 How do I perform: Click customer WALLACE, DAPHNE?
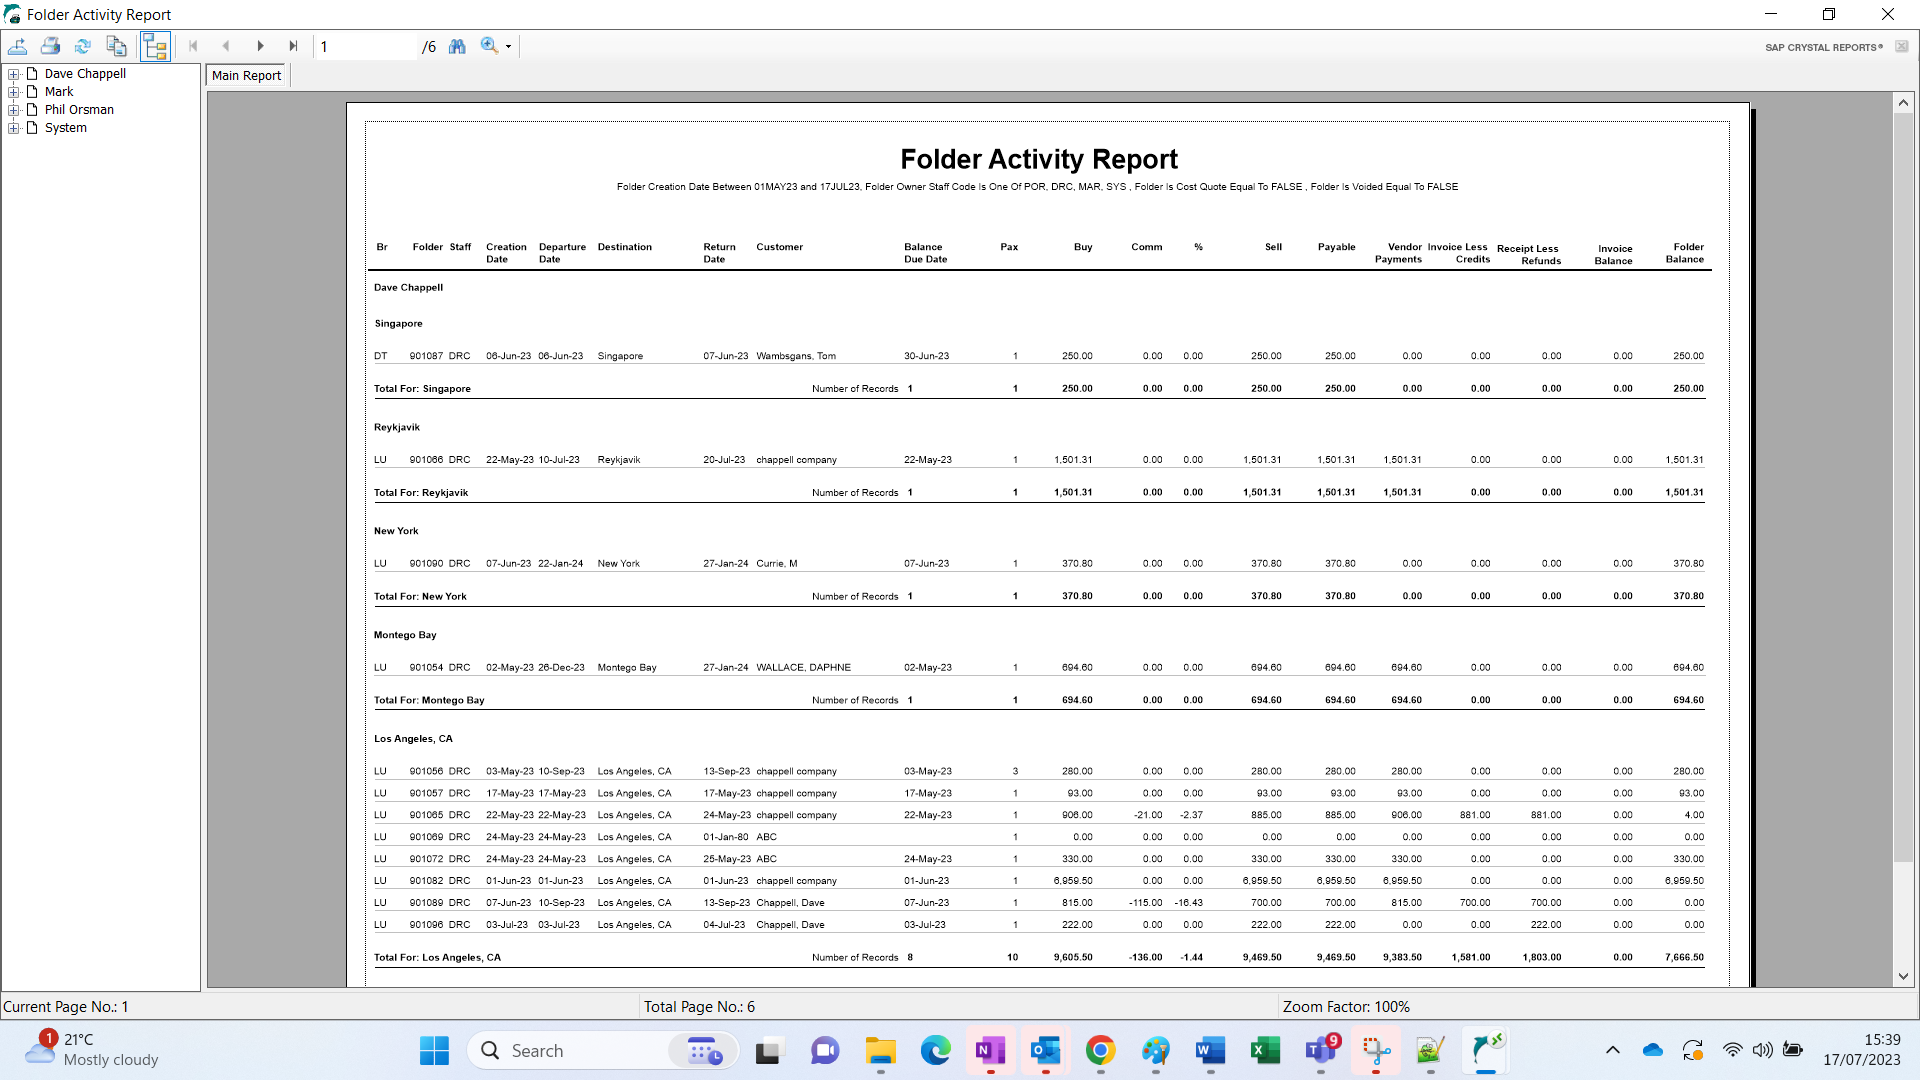coord(803,668)
